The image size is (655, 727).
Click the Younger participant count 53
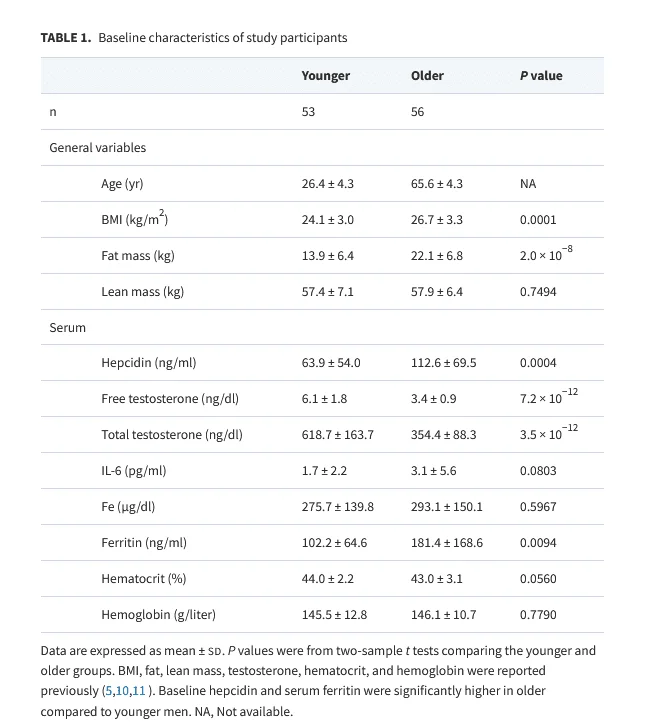[x=308, y=112]
